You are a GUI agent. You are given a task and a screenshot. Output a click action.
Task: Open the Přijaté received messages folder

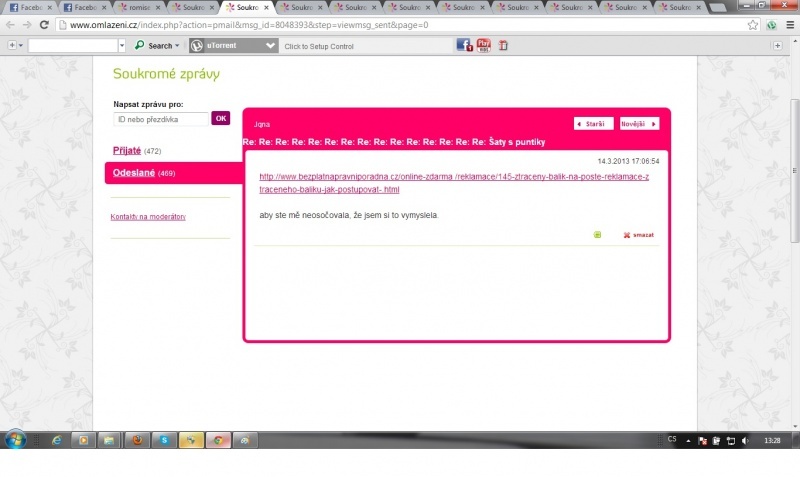tap(127, 150)
